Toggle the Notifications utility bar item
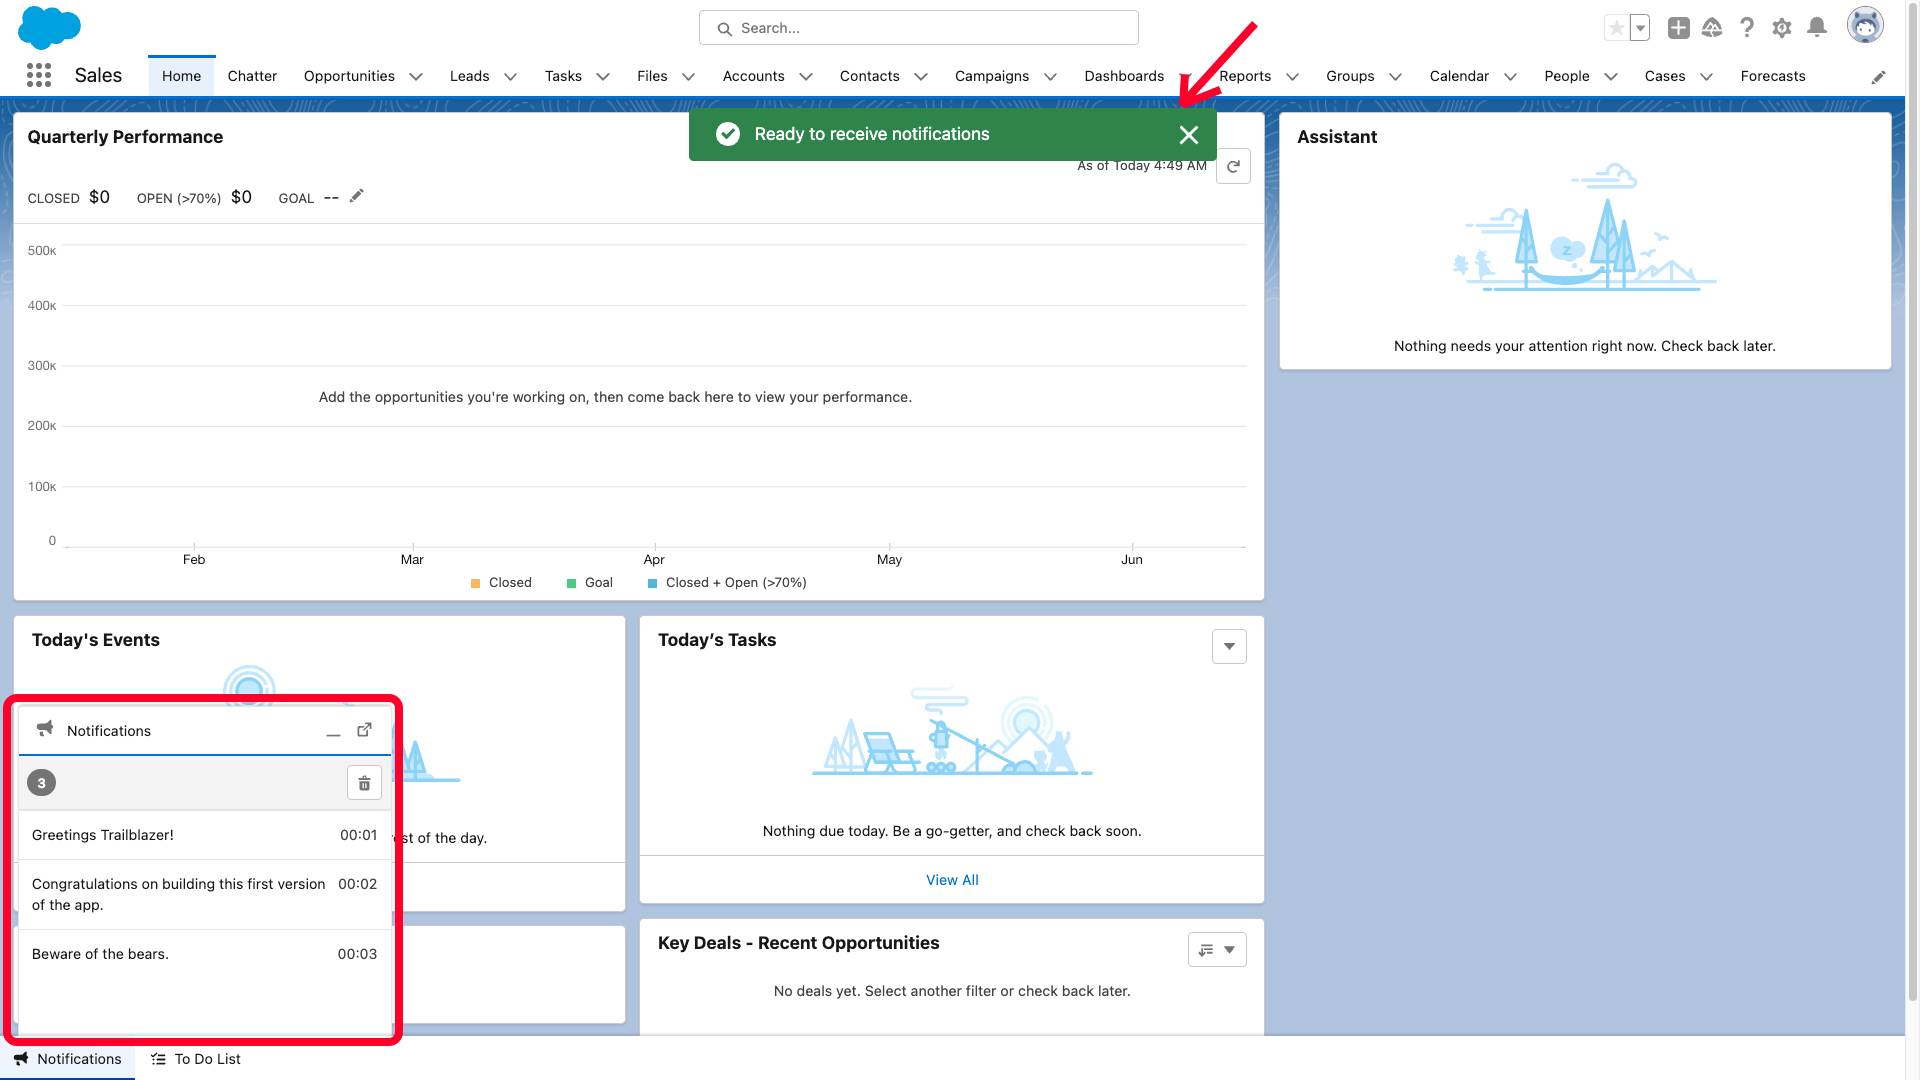The height and width of the screenshot is (1080, 1920). click(x=68, y=1059)
